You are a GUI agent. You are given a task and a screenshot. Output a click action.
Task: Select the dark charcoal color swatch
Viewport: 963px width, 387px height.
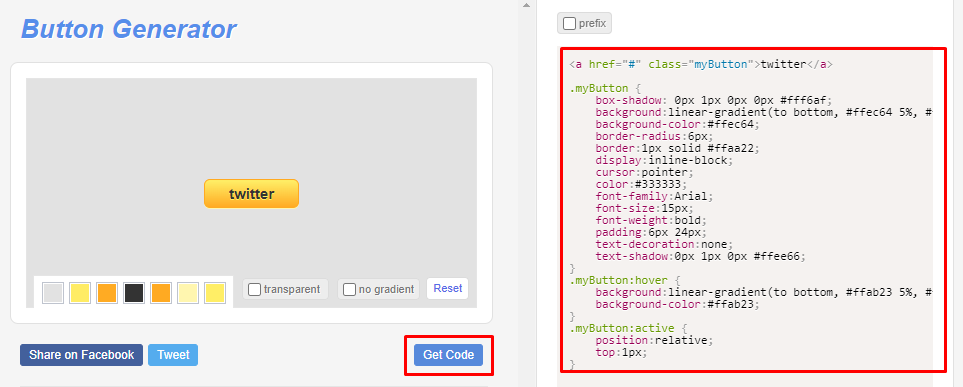tap(134, 293)
